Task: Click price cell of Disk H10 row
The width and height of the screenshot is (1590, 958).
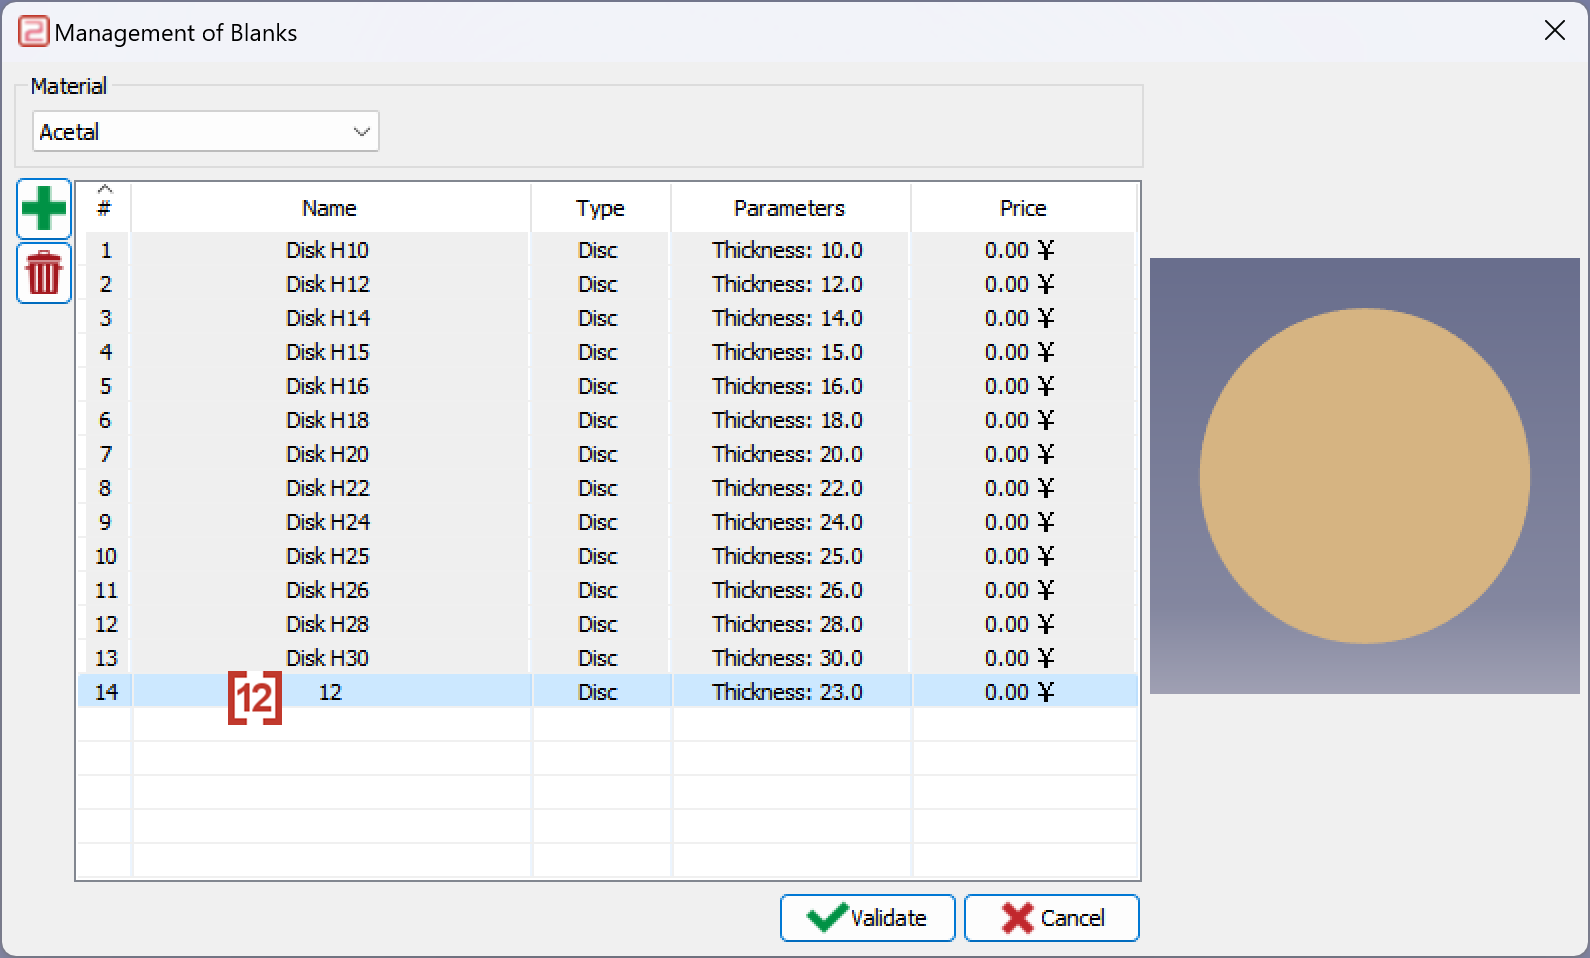Action: tap(1024, 250)
